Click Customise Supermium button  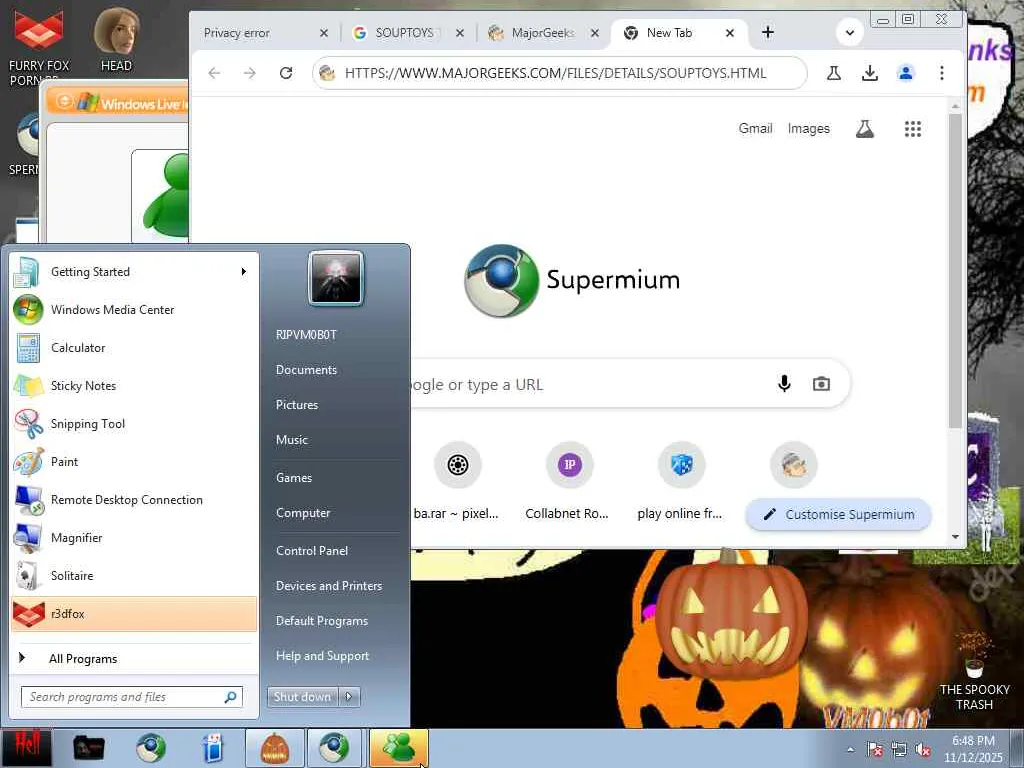(839, 514)
